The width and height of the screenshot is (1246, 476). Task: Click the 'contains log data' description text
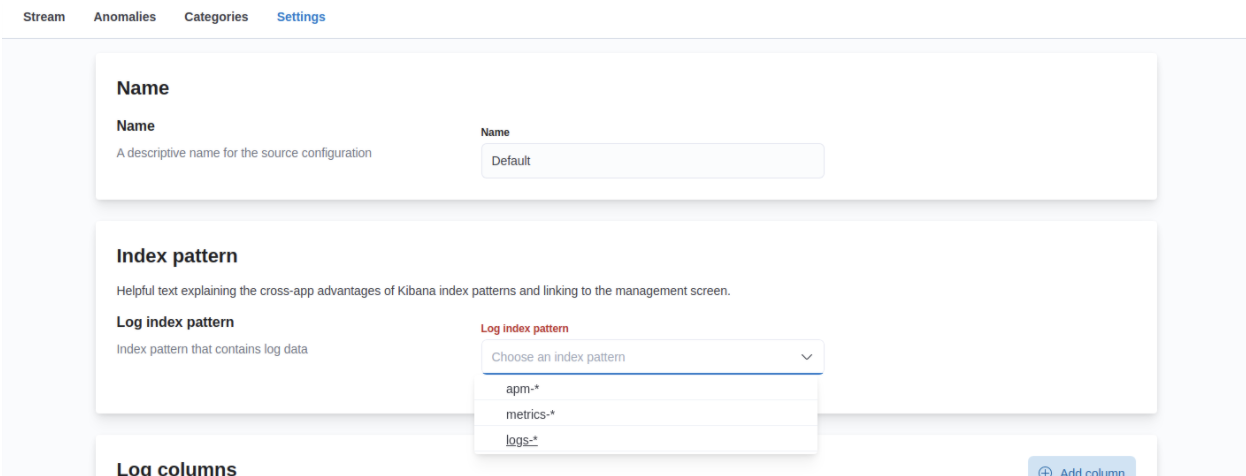click(212, 349)
